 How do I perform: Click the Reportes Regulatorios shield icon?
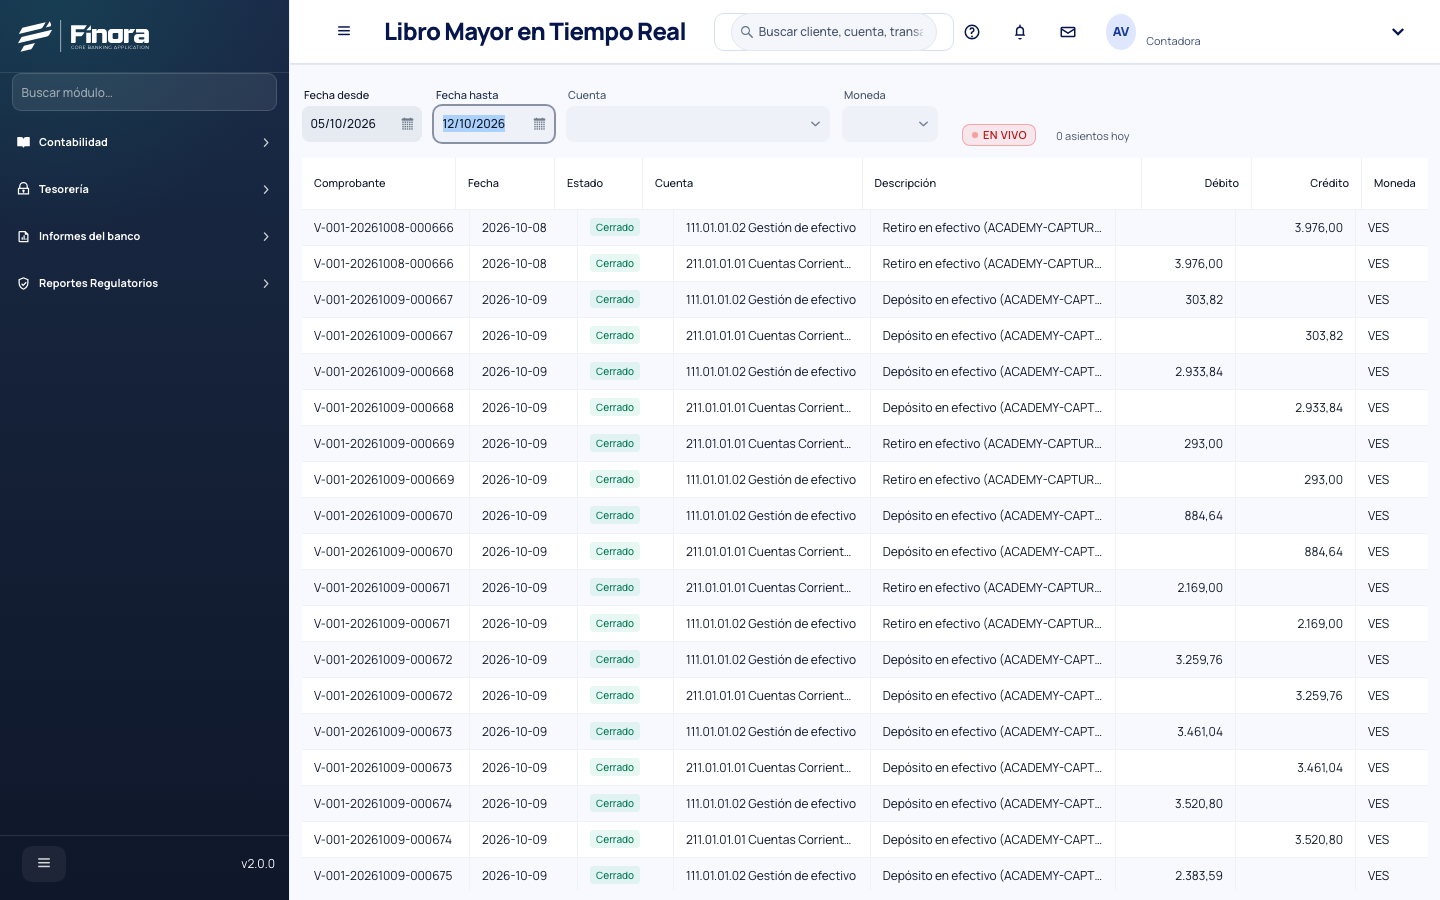click(x=24, y=283)
